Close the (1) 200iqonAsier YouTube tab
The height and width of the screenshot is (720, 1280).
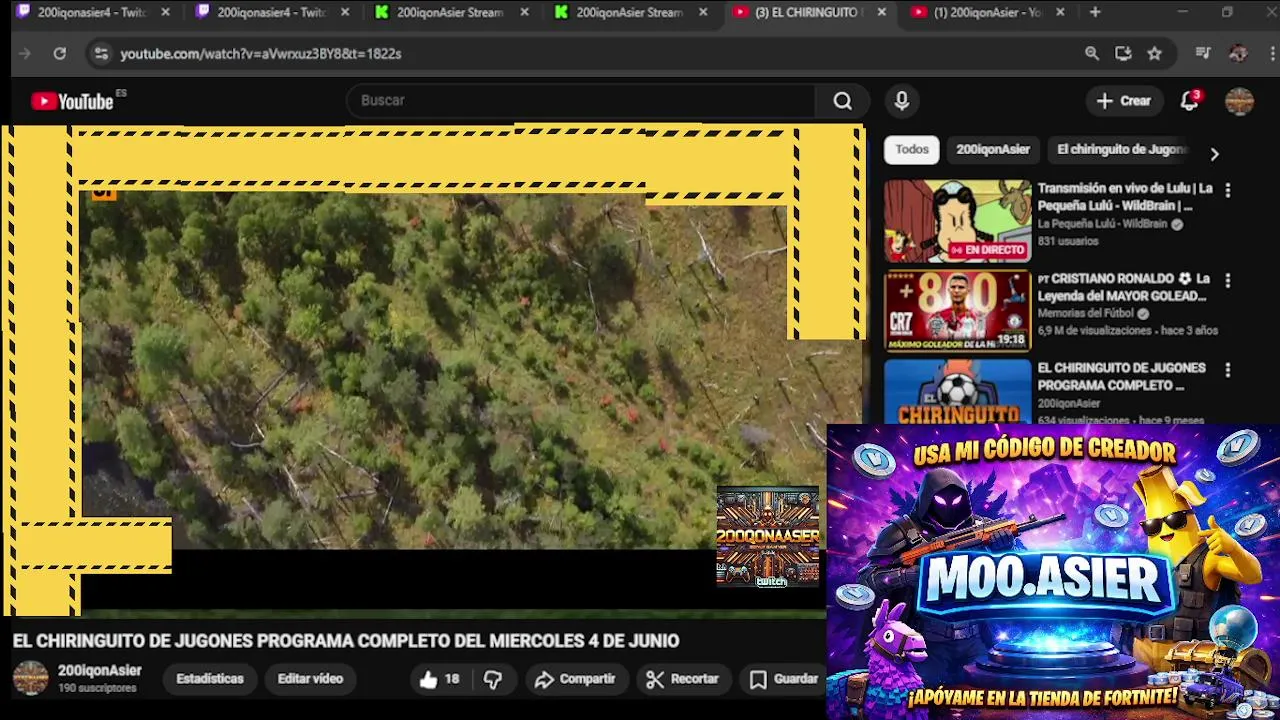point(1060,13)
